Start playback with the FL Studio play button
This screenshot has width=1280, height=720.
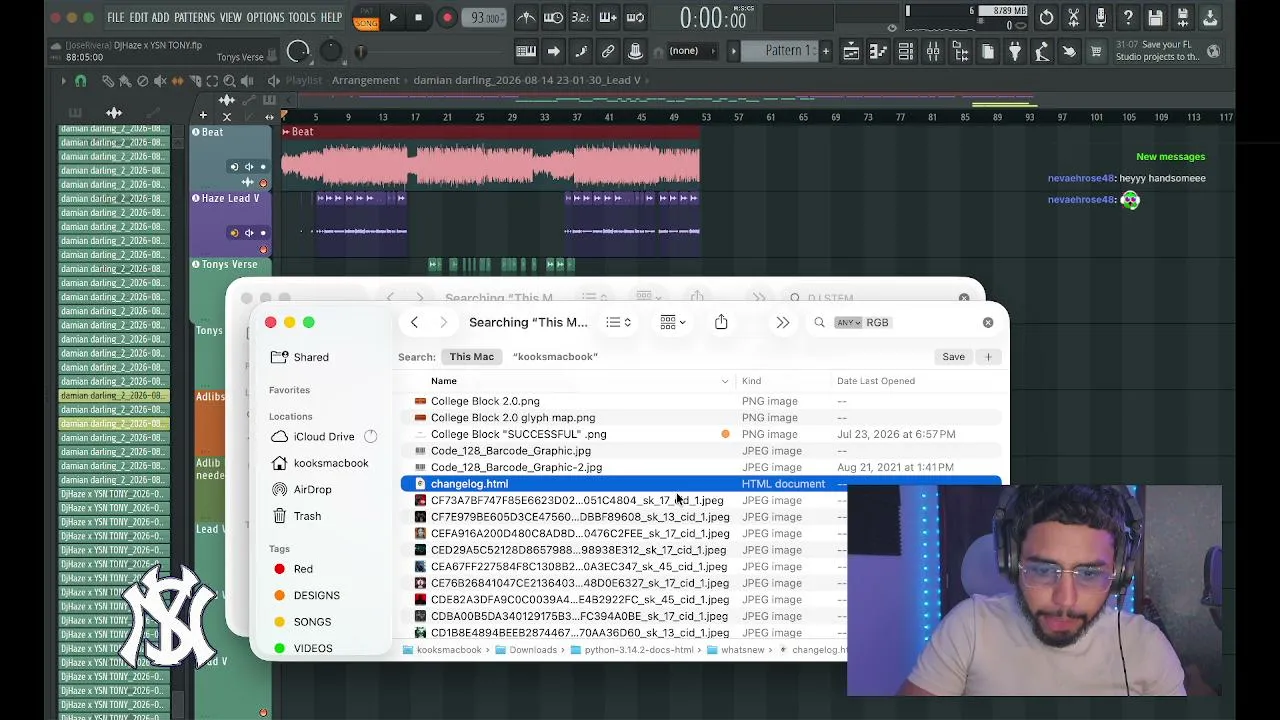(x=393, y=17)
